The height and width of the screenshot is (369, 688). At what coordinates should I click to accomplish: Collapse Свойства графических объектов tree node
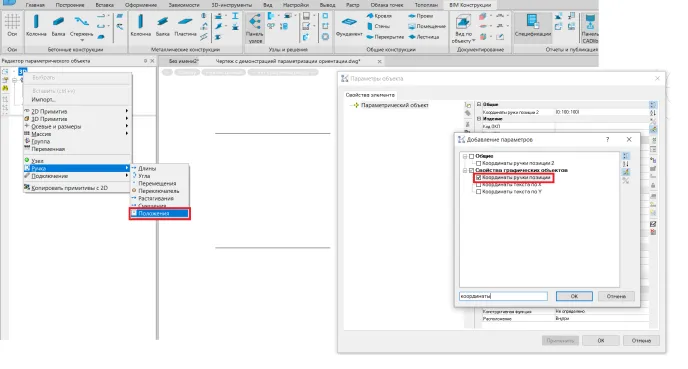tap(465, 170)
